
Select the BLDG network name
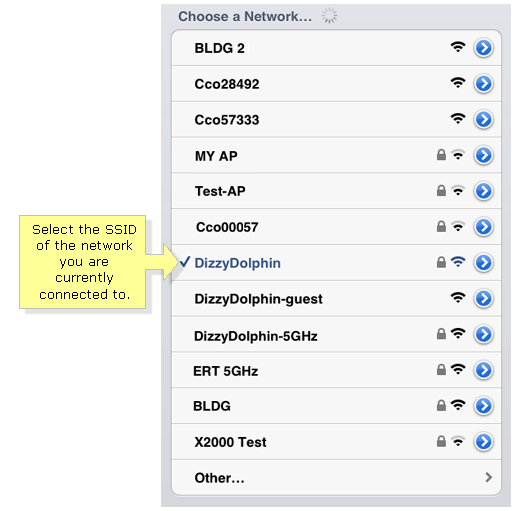tap(212, 406)
